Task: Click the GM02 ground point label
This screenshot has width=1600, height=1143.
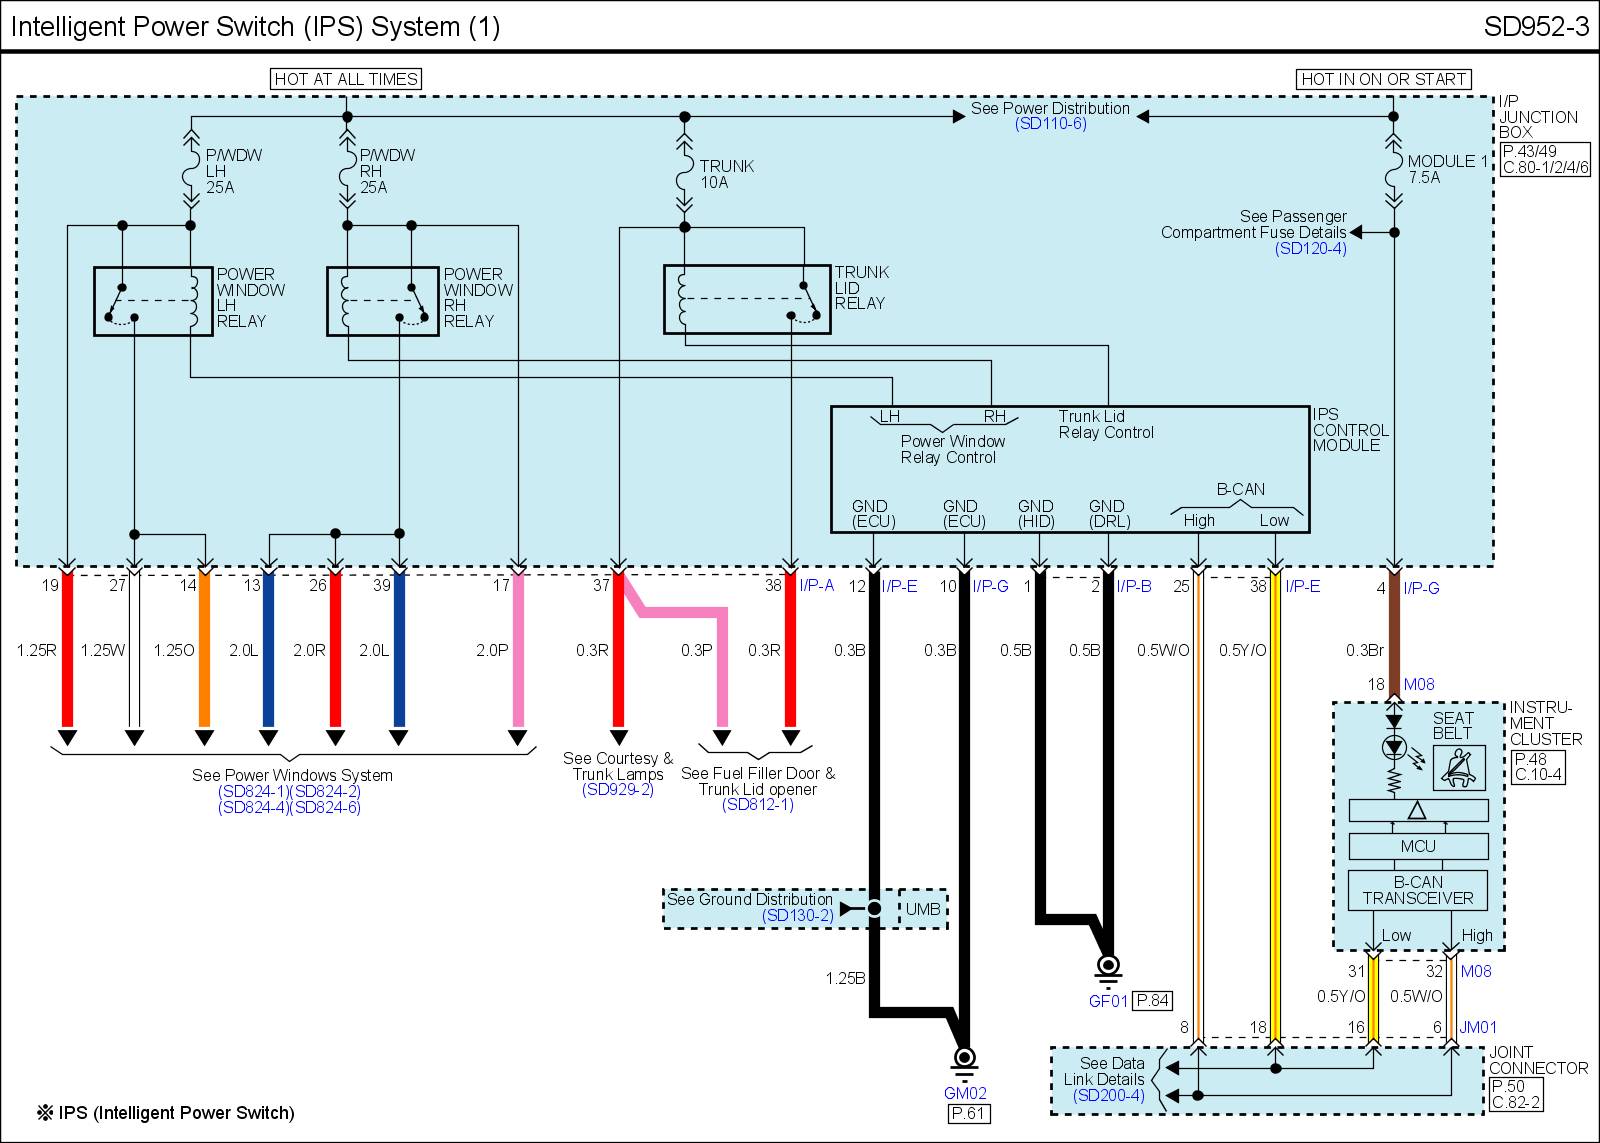Action: click(967, 1093)
